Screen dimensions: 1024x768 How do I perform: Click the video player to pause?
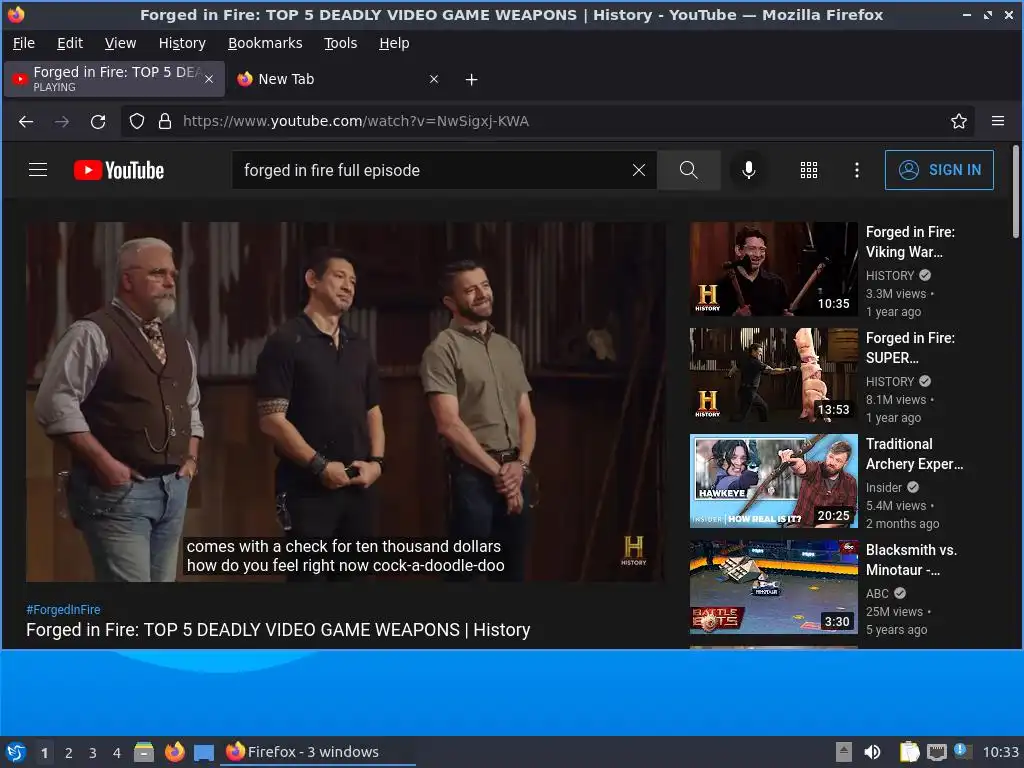[x=345, y=402]
